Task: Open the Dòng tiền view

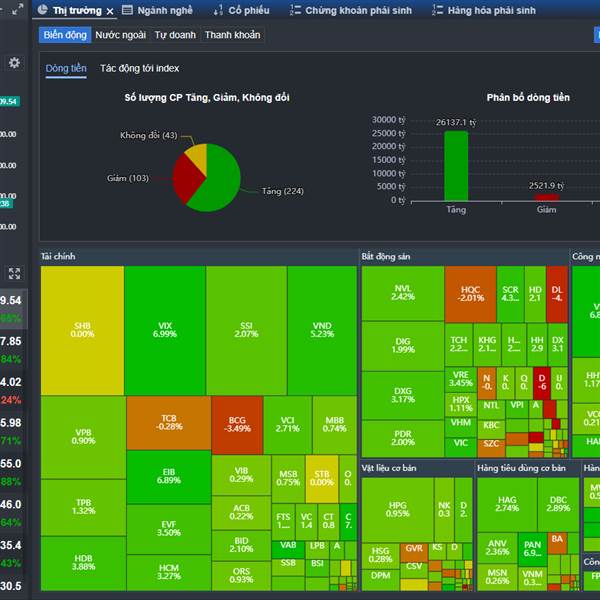Action: 66,68
